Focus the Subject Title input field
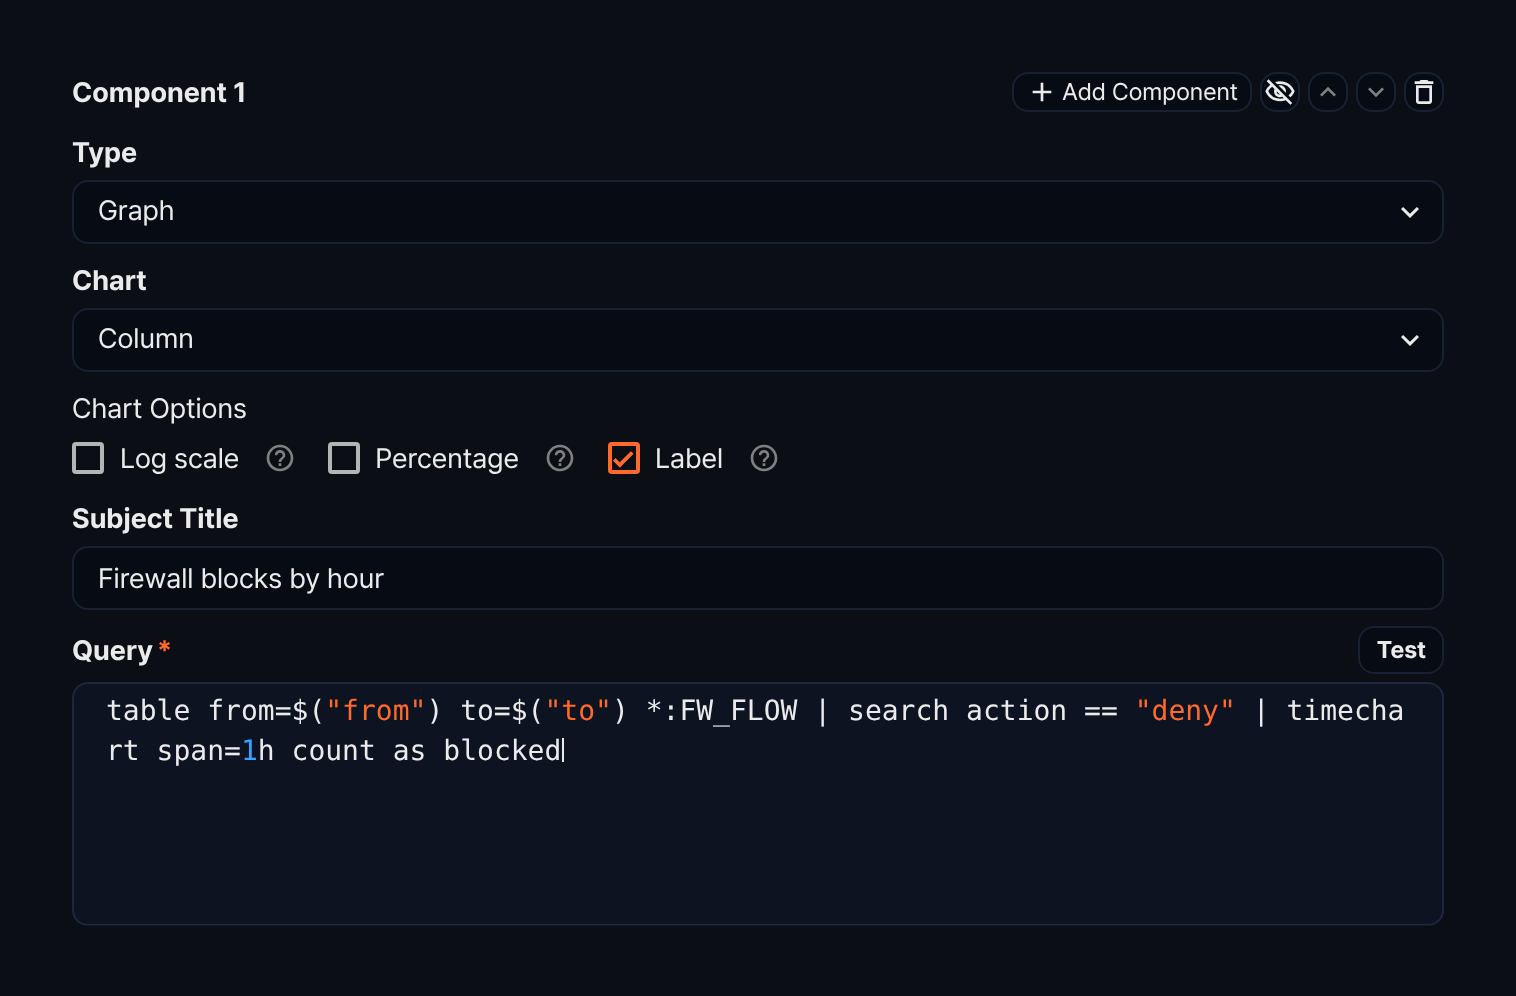This screenshot has height=996, width=1516. 758,578
